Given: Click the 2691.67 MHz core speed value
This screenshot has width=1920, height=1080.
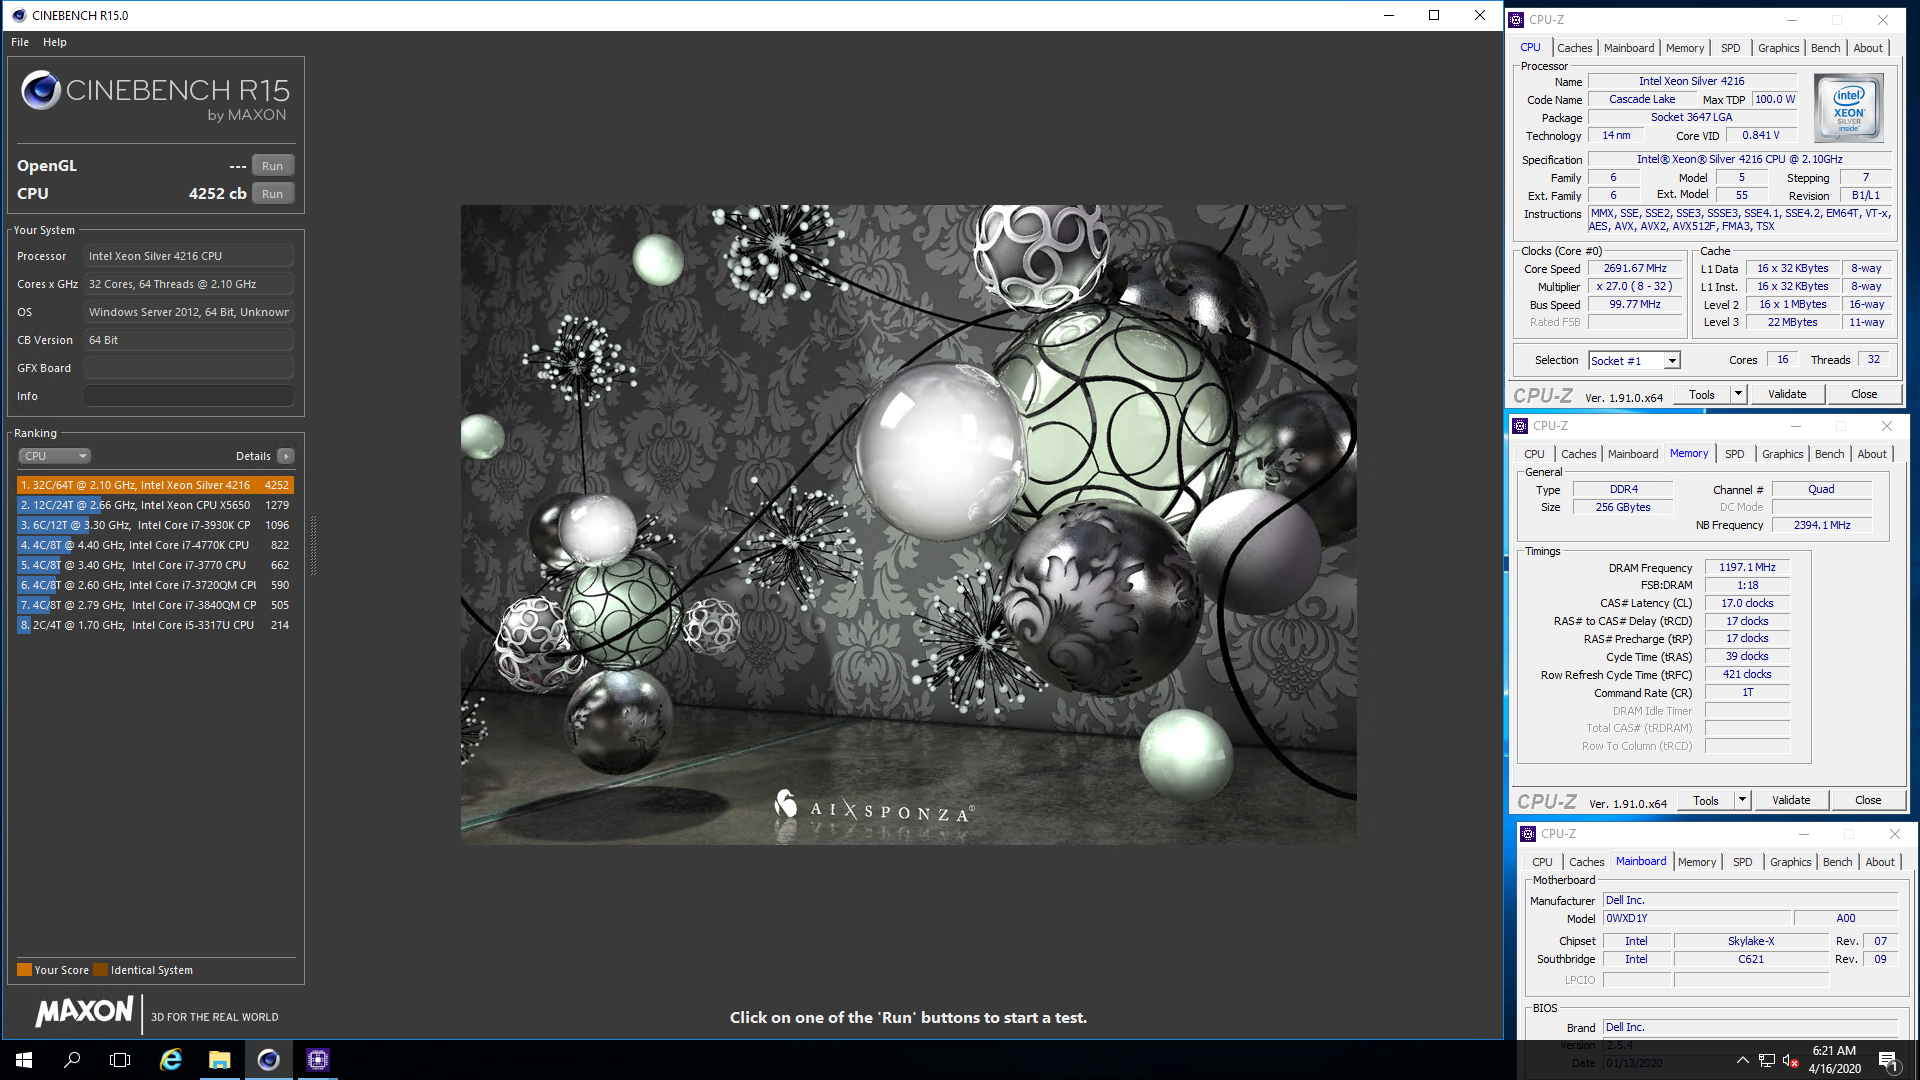Looking at the screenshot, I should (x=1635, y=269).
